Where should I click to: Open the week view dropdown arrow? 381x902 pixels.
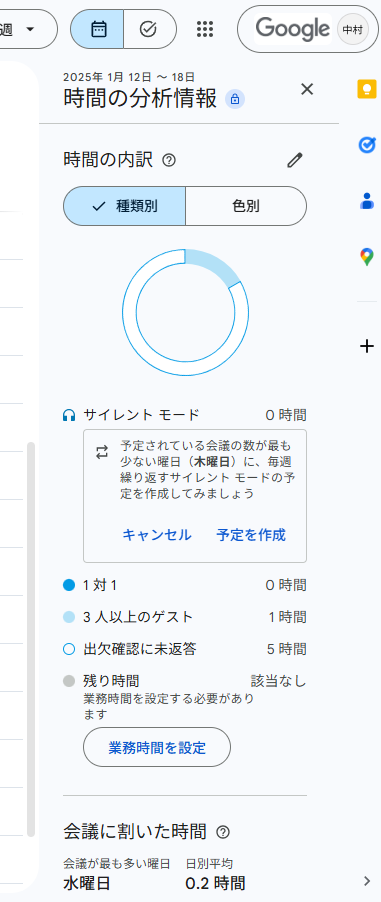point(31,29)
